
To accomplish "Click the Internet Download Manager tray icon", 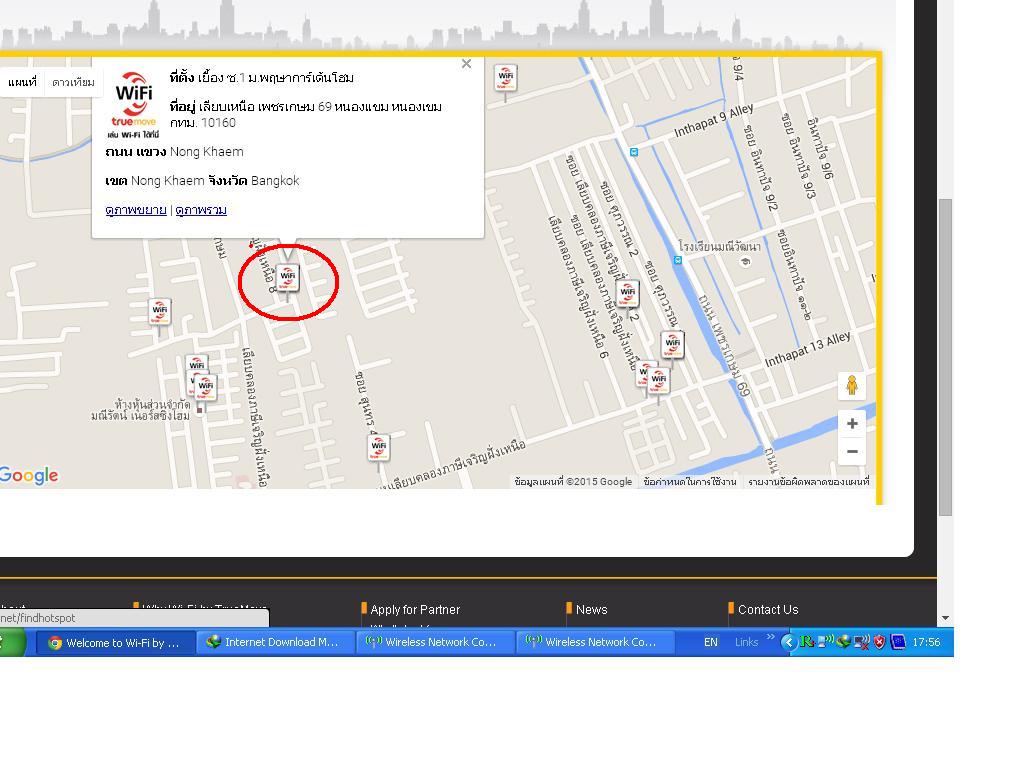I will tap(844, 643).
